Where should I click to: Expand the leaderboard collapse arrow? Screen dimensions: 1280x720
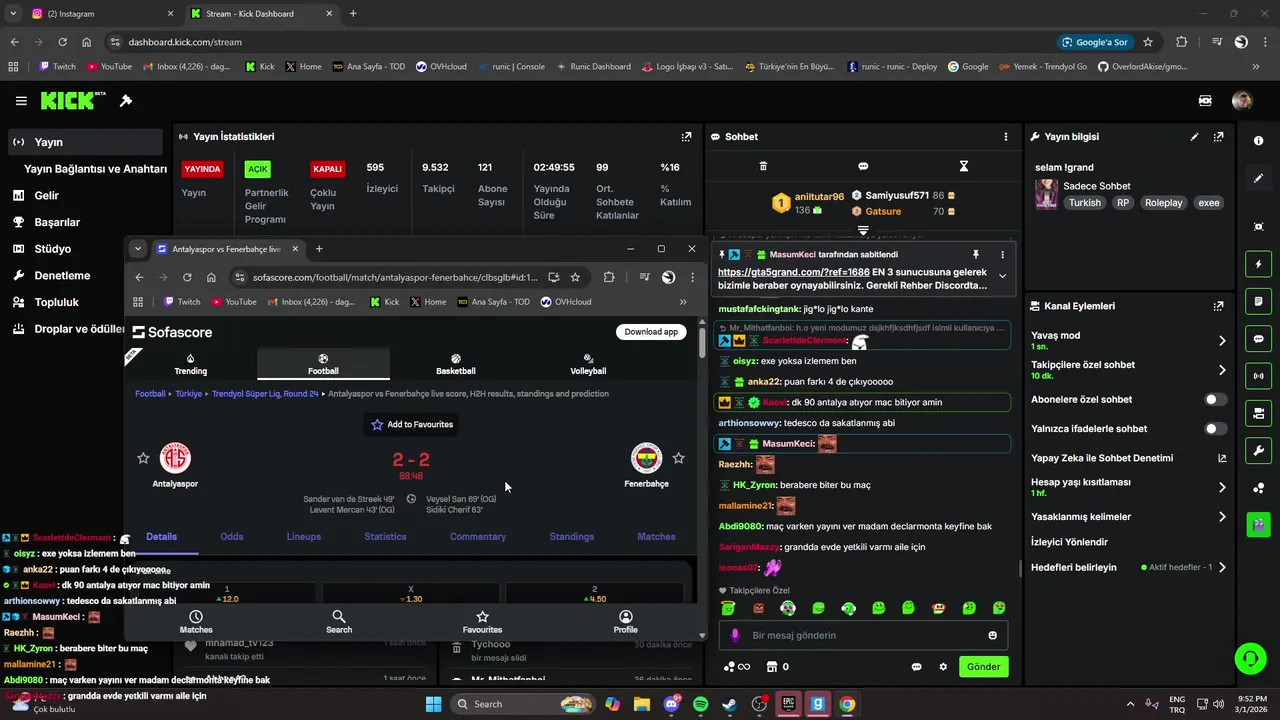863,230
